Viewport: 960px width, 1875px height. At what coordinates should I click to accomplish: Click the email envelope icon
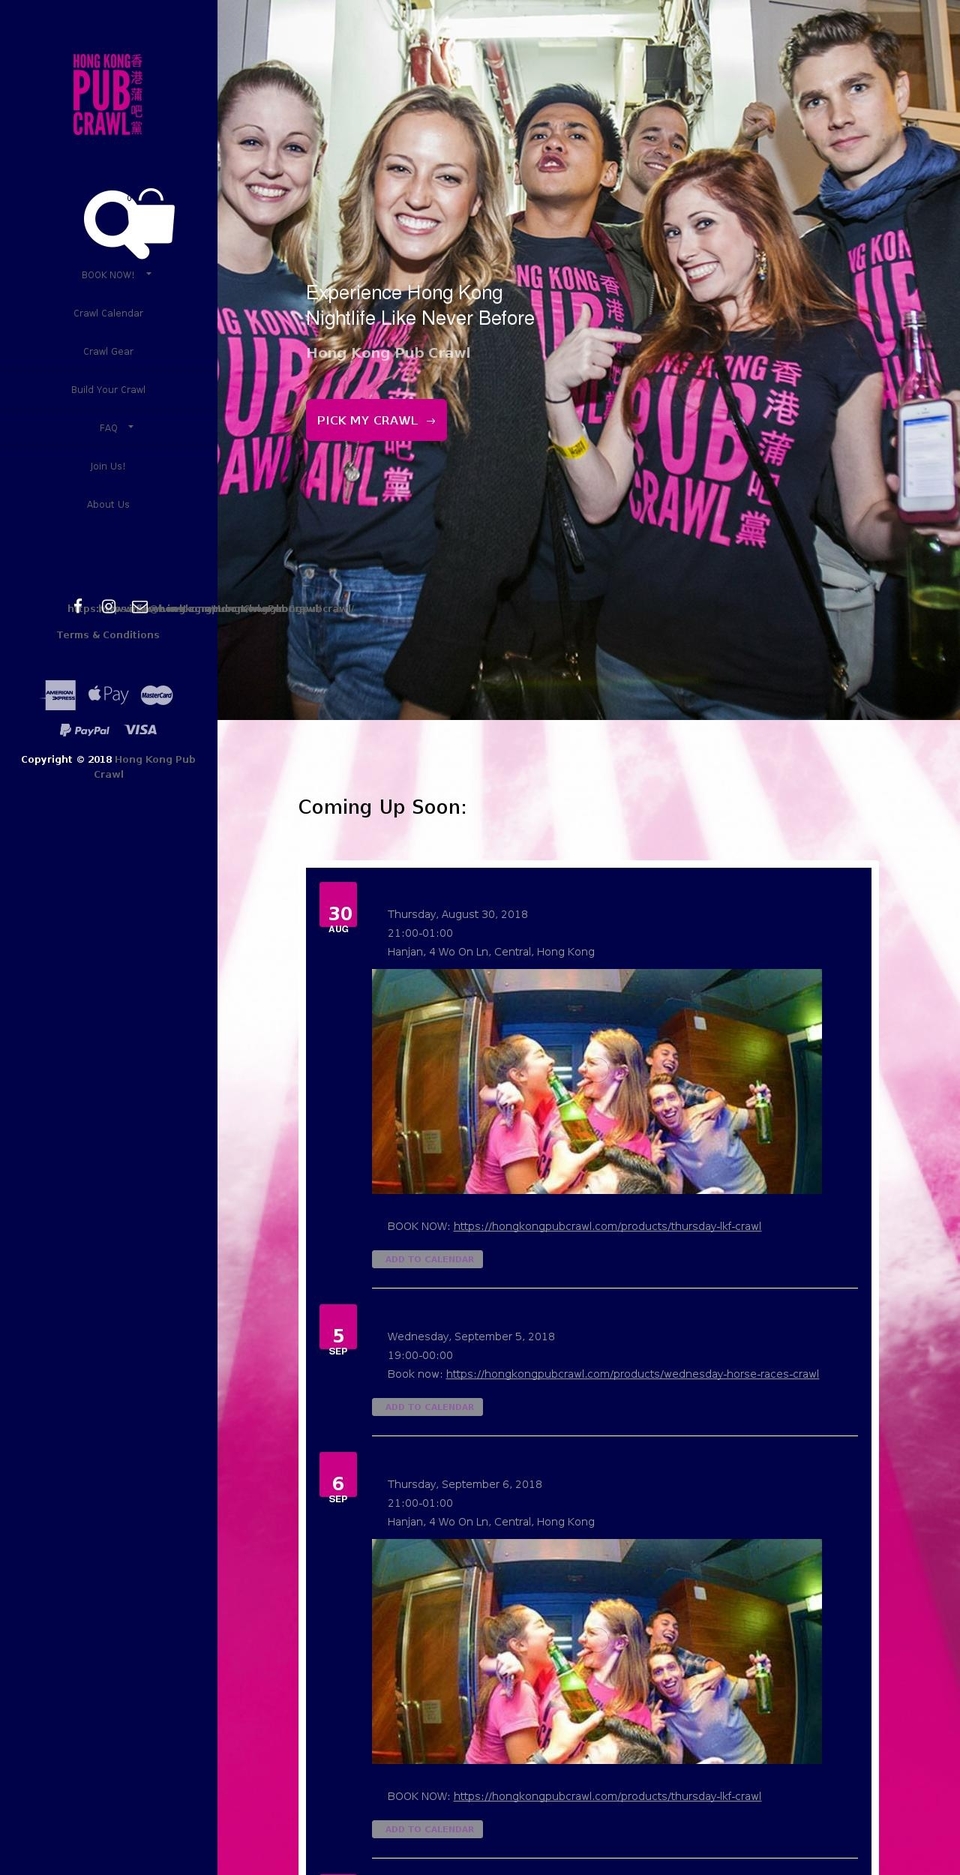coord(140,606)
